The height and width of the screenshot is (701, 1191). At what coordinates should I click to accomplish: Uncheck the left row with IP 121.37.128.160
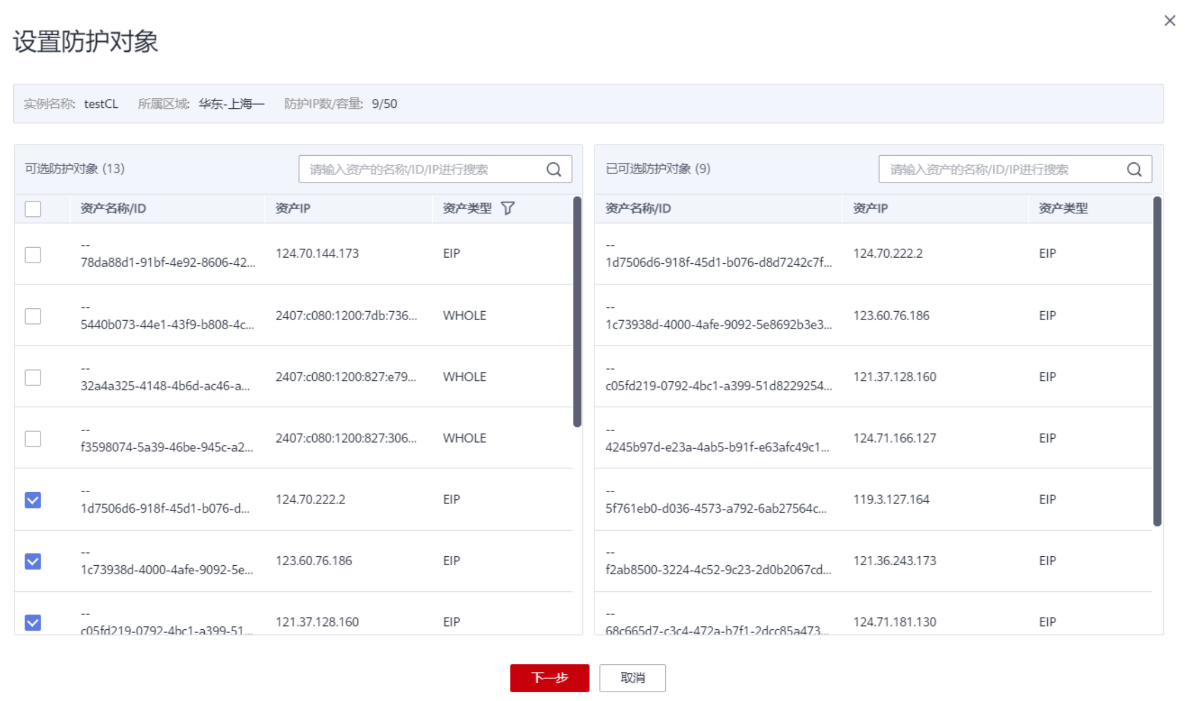pos(33,623)
